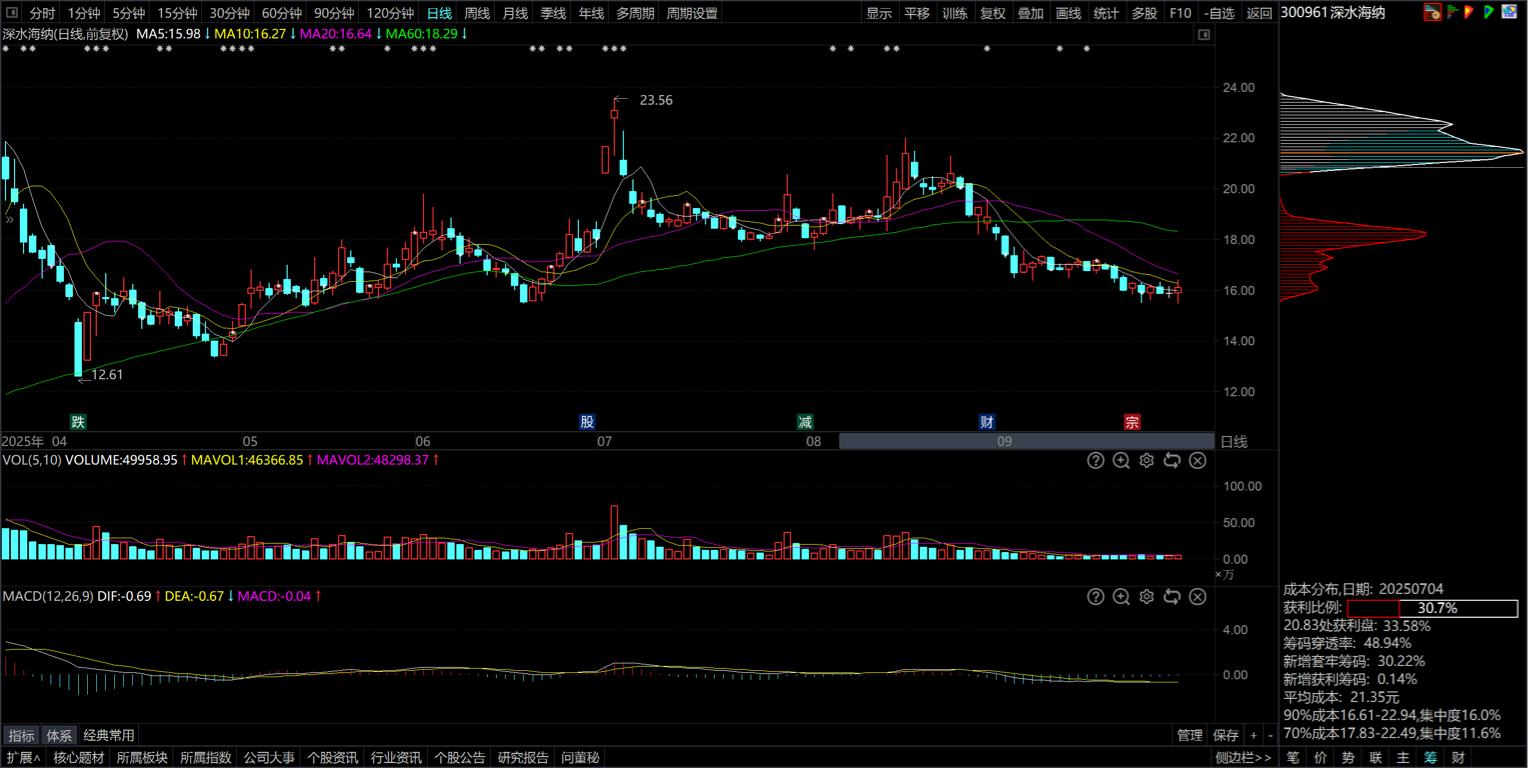This screenshot has width=1528, height=768.
Task: Click the 保存 save button
Action: pyautogui.click(x=1225, y=735)
